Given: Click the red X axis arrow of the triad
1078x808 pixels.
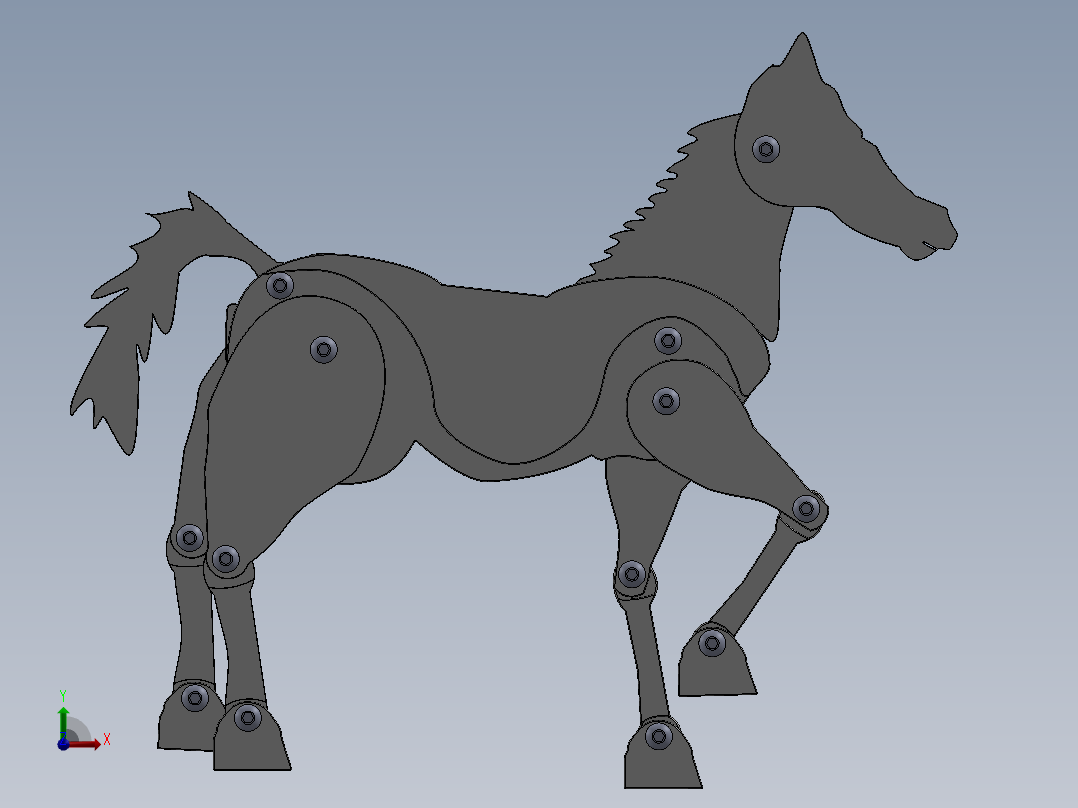Looking at the screenshot, I should coord(86,745).
